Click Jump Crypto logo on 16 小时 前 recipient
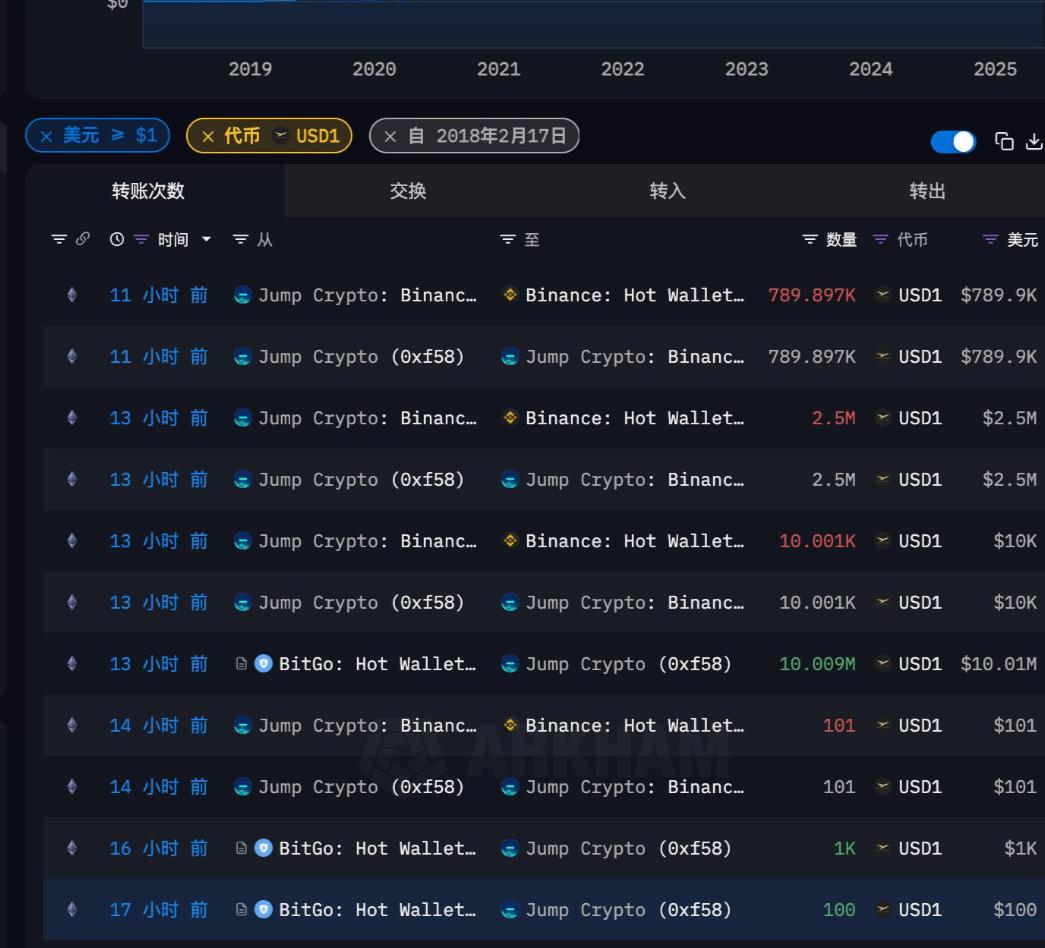This screenshot has width=1045, height=948. (x=510, y=849)
